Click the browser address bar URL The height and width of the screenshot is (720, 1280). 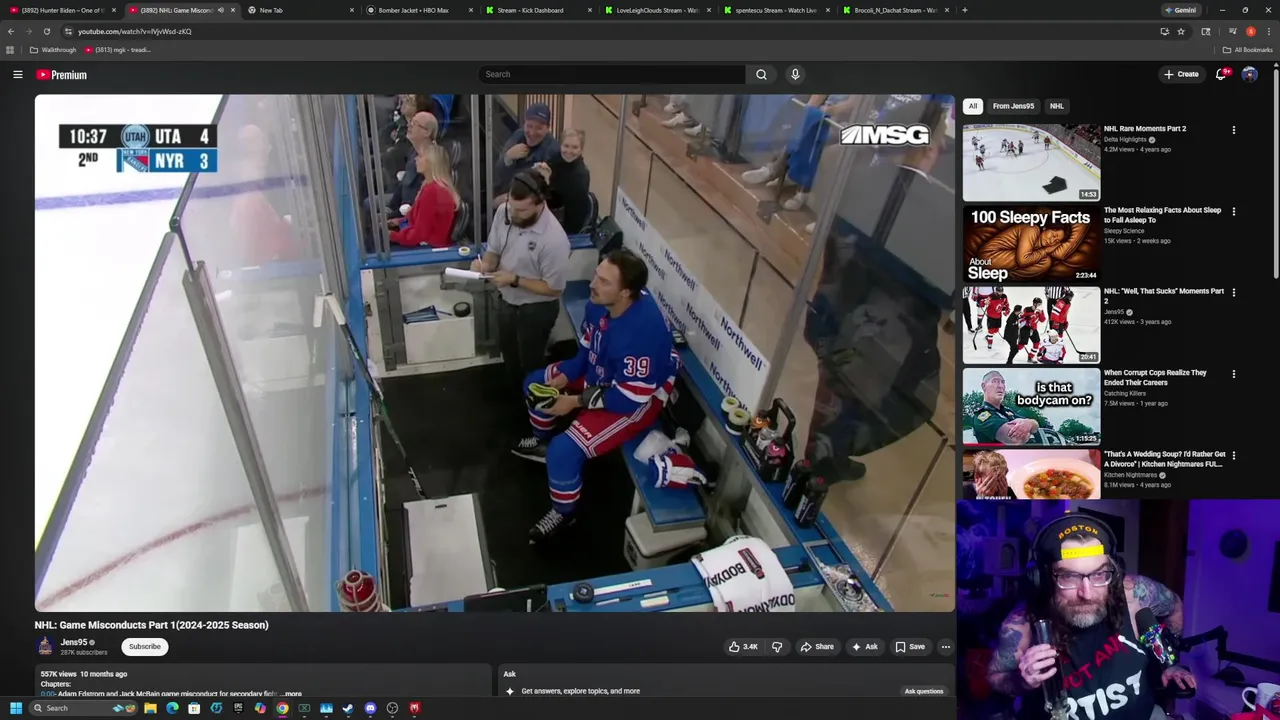pos(135,31)
